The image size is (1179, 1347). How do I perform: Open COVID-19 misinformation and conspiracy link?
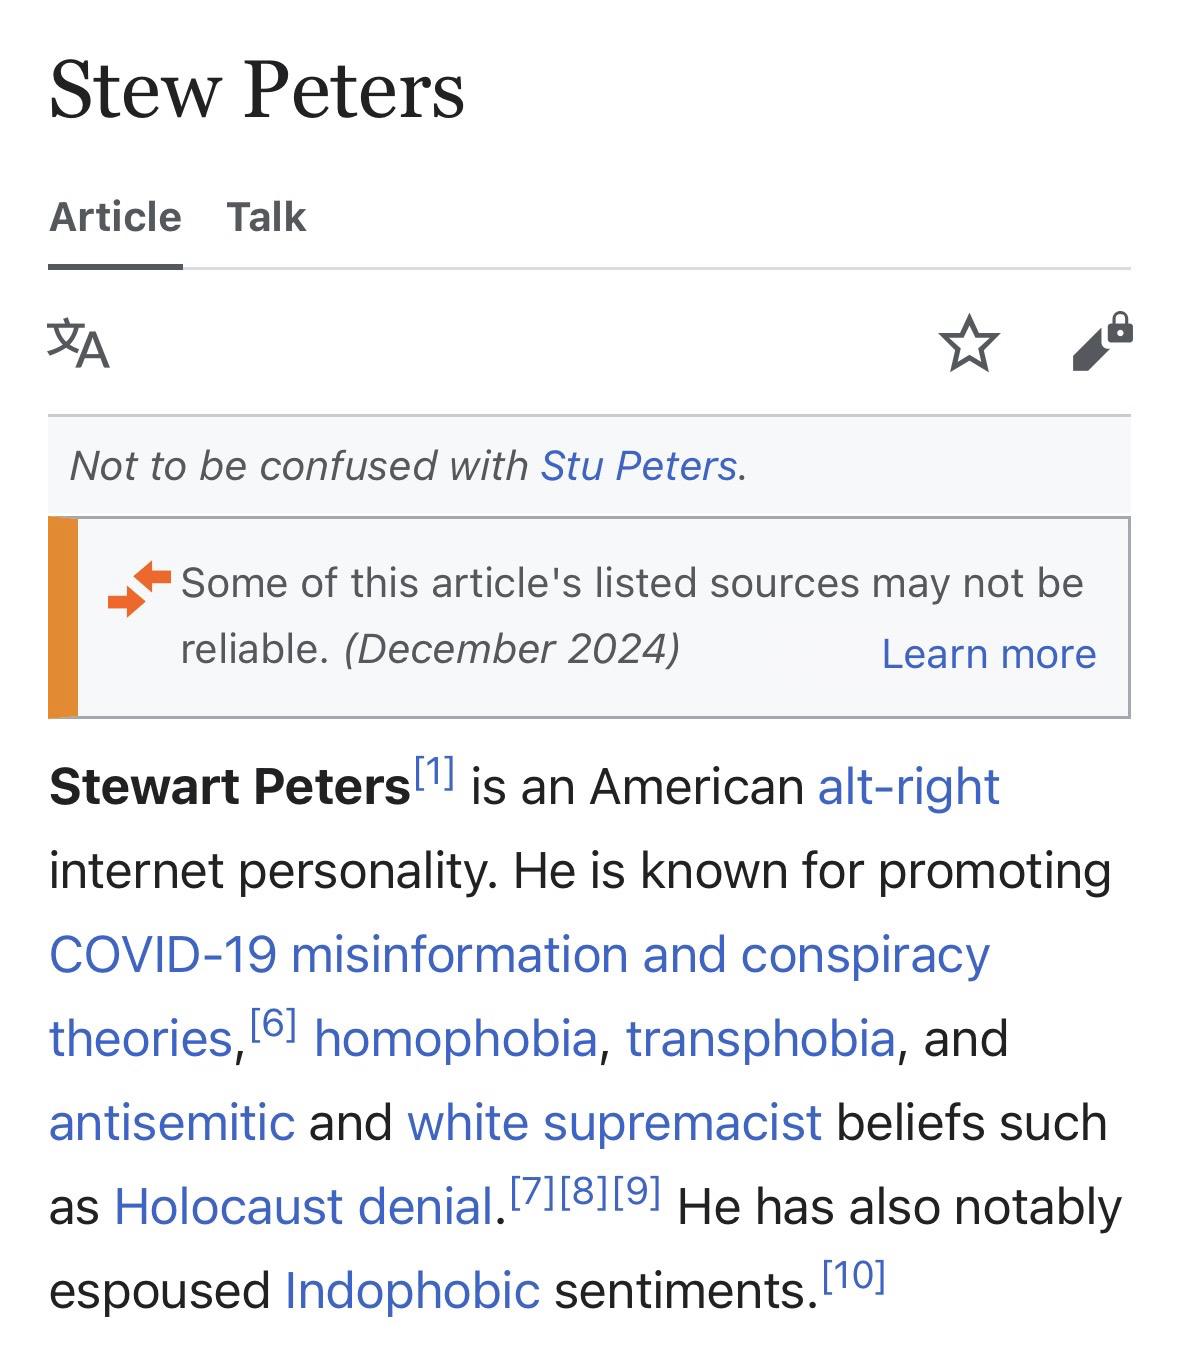(x=519, y=955)
